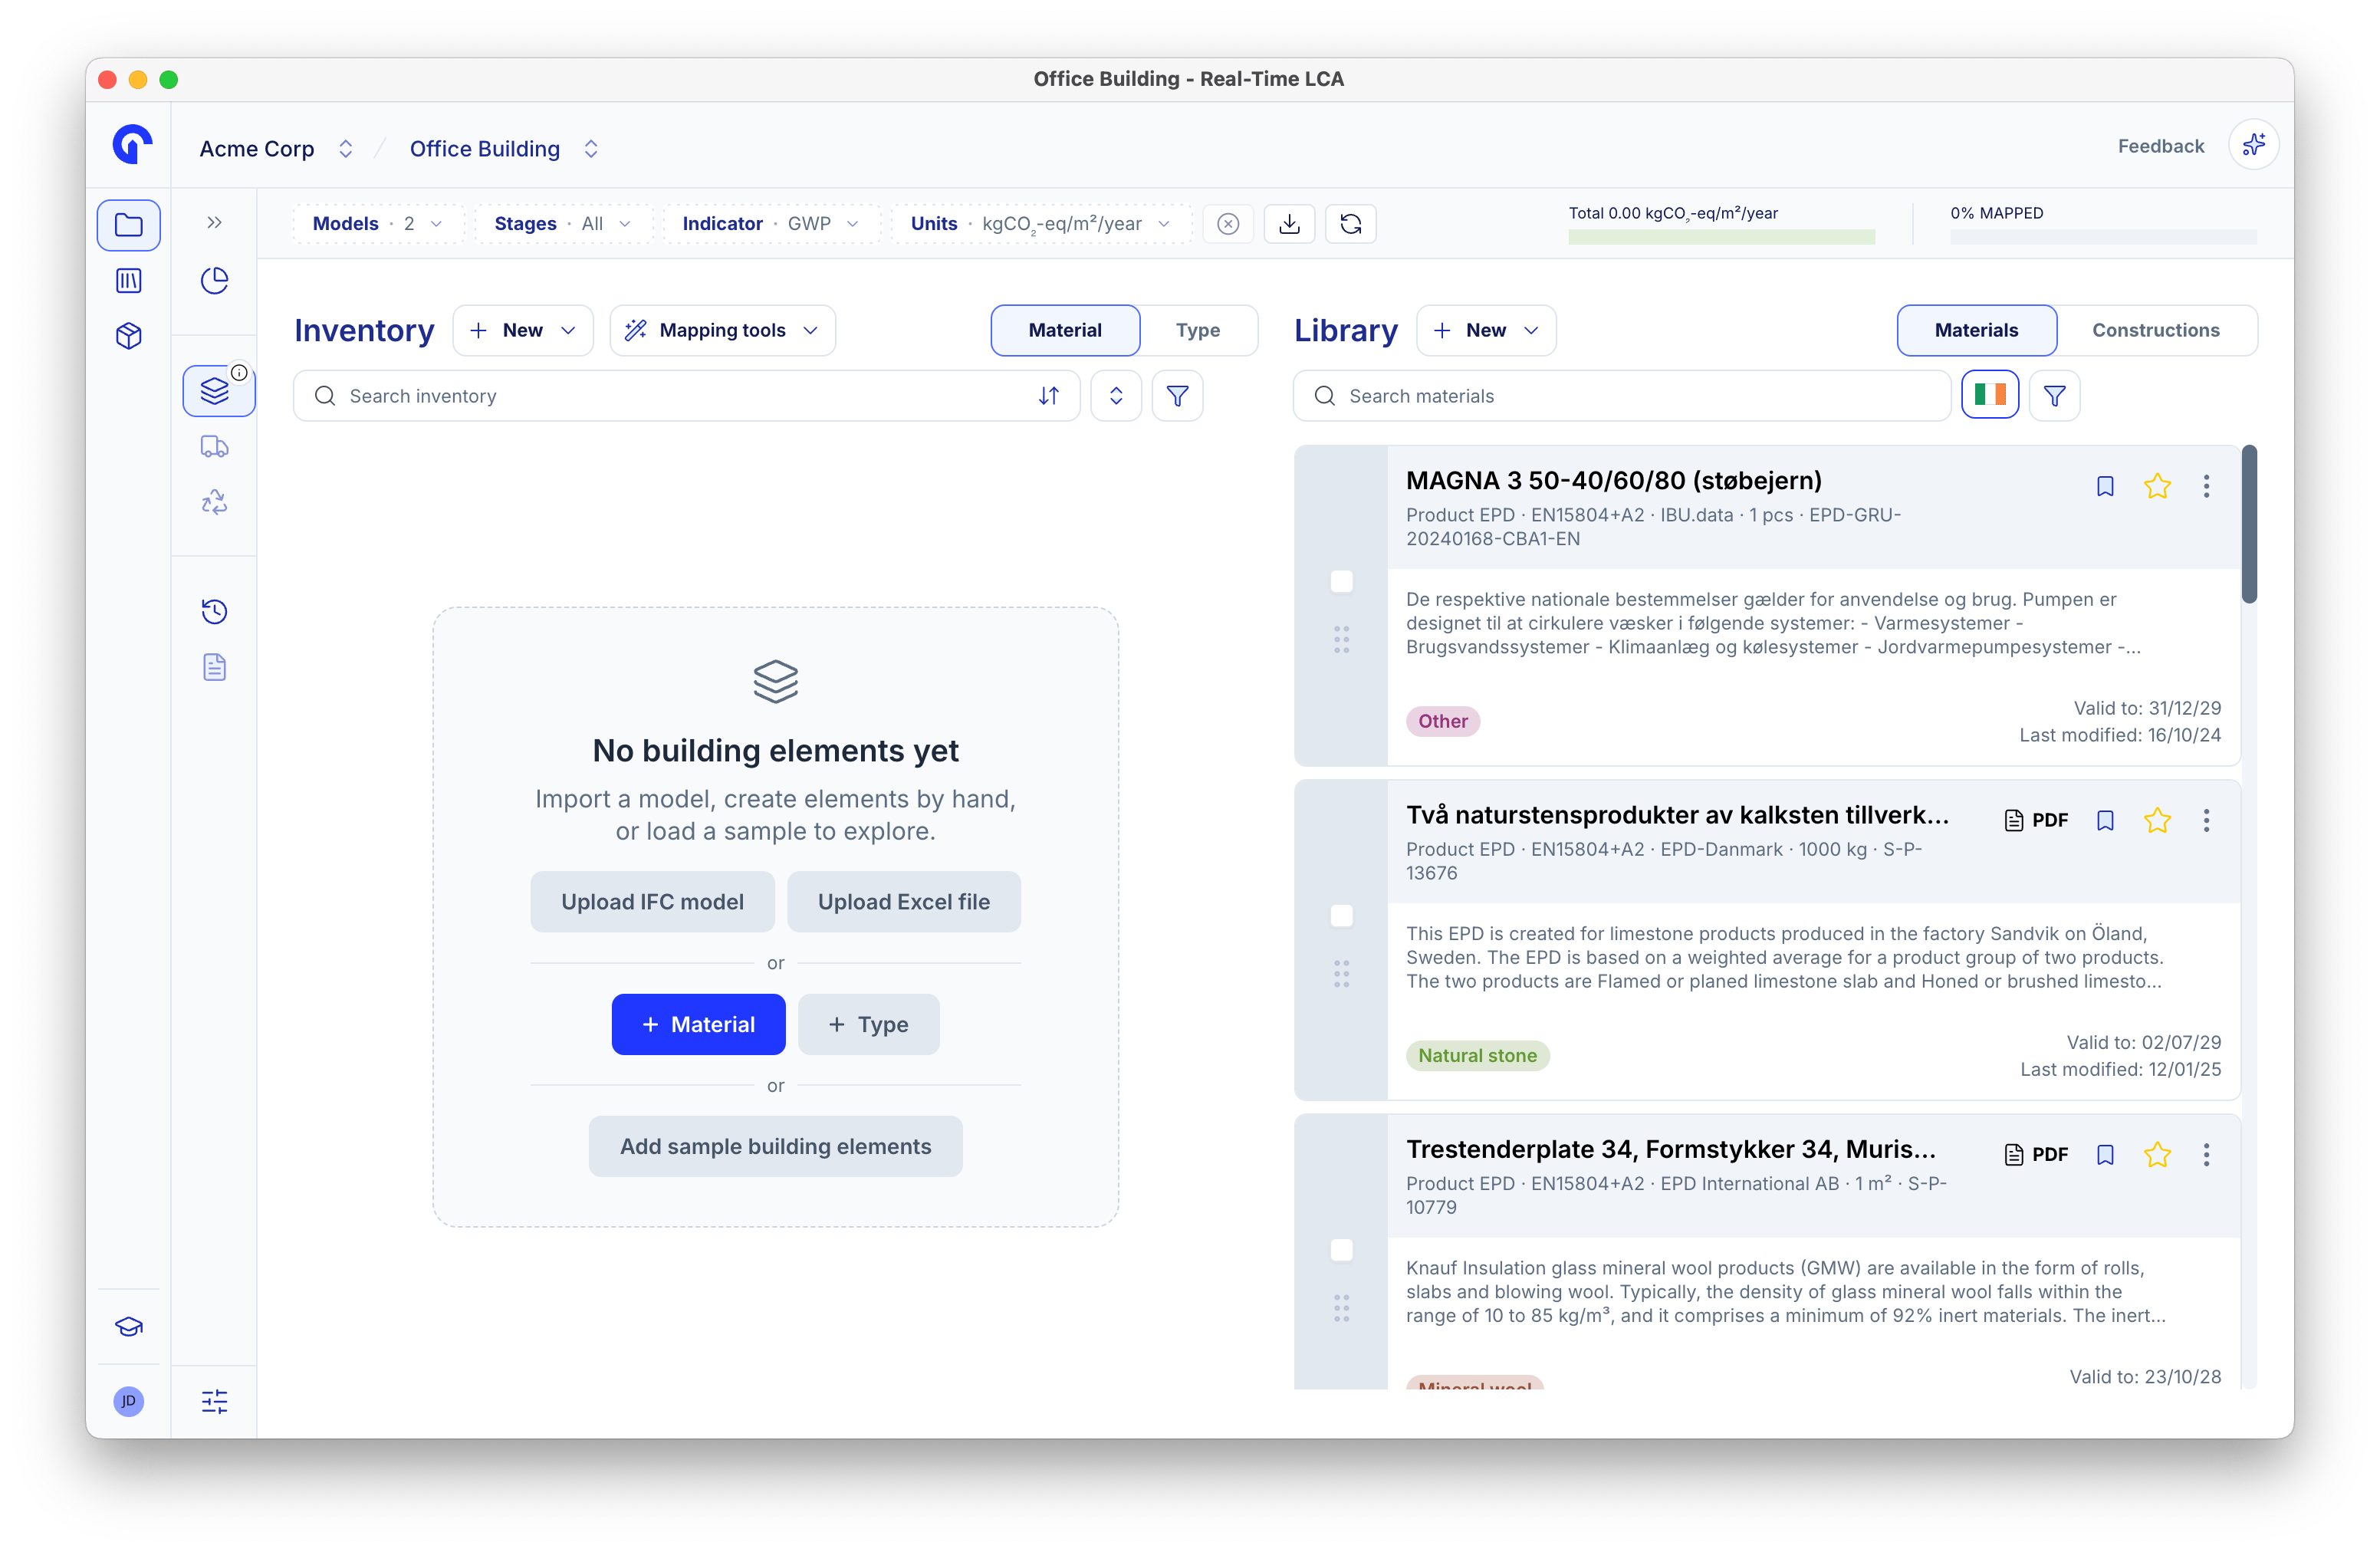The width and height of the screenshot is (2380, 1552).
Task: Select the Inventory Material tab
Action: (1065, 330)
